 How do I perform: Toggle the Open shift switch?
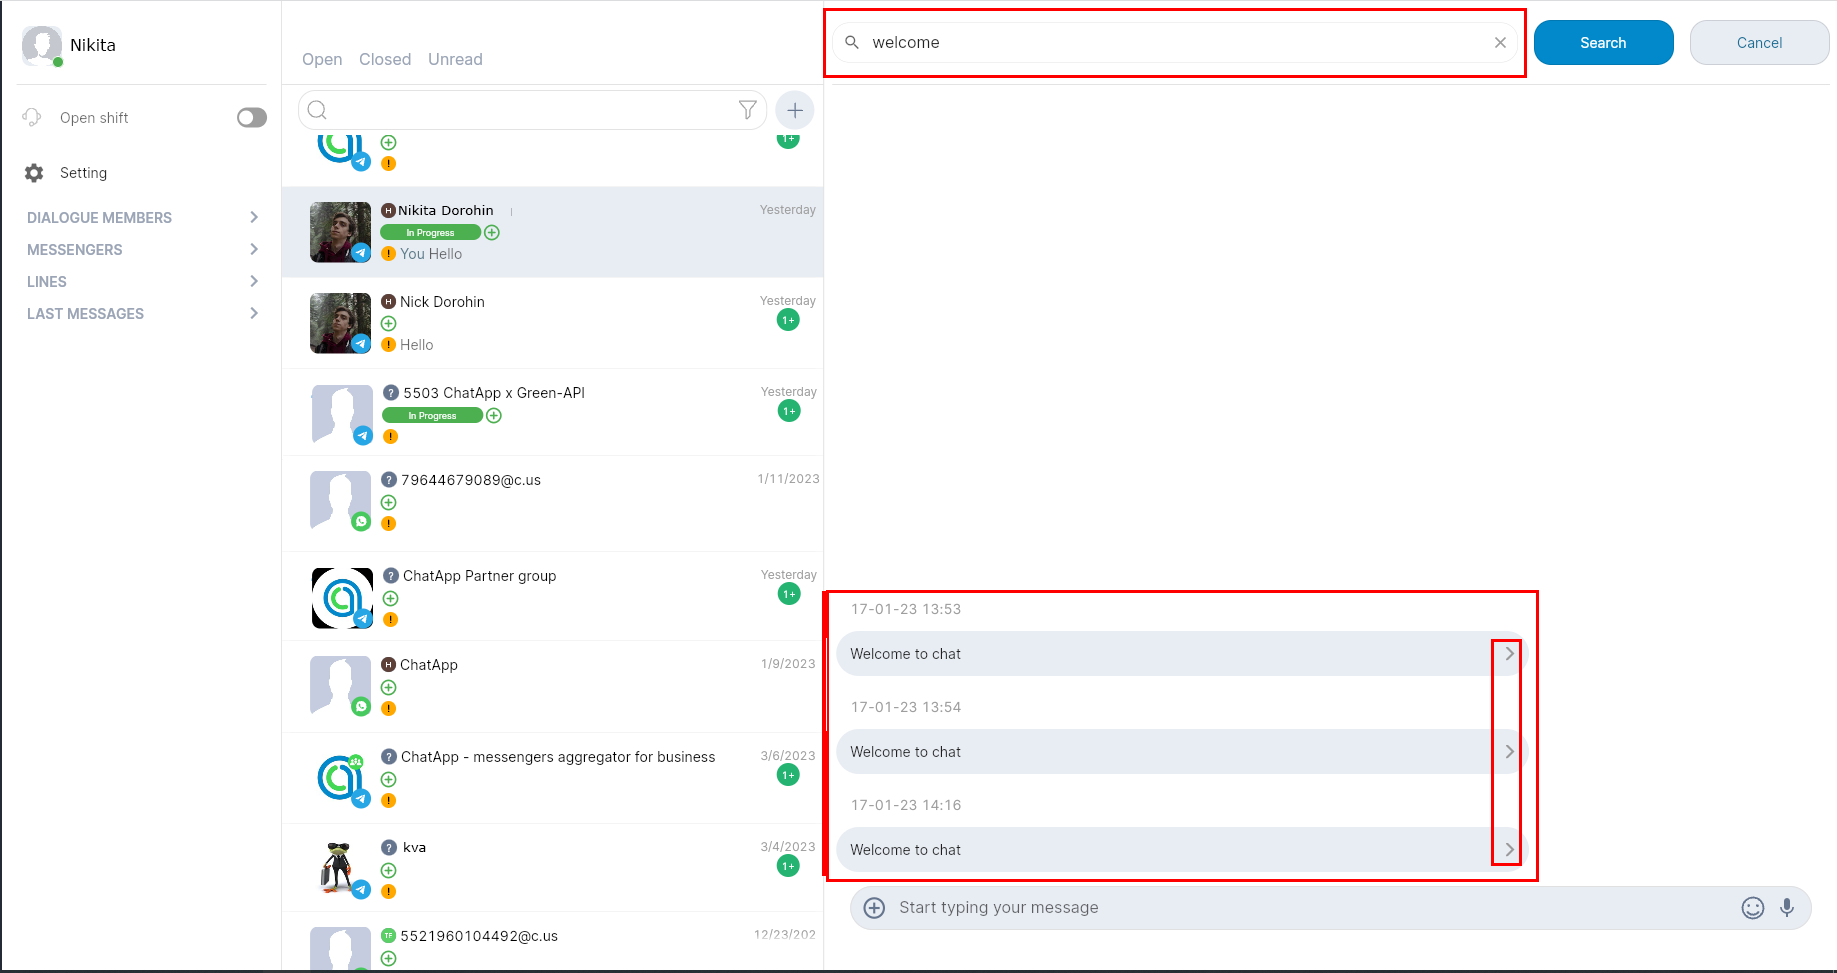tap(252, 118)
